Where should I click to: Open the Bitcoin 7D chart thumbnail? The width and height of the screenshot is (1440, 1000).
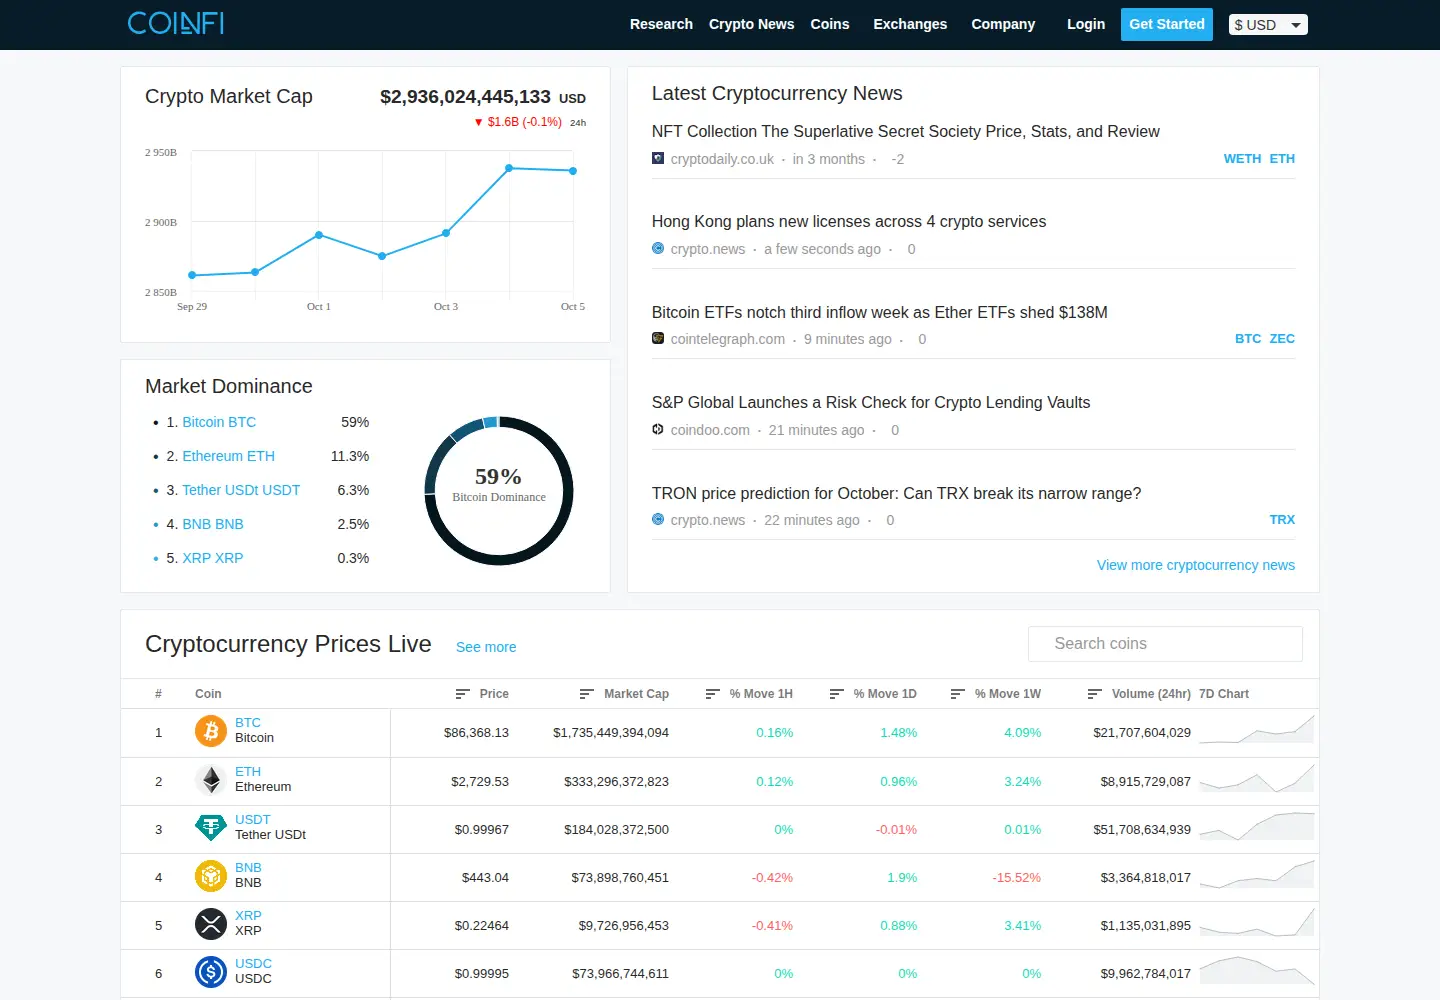(1257, 729)
